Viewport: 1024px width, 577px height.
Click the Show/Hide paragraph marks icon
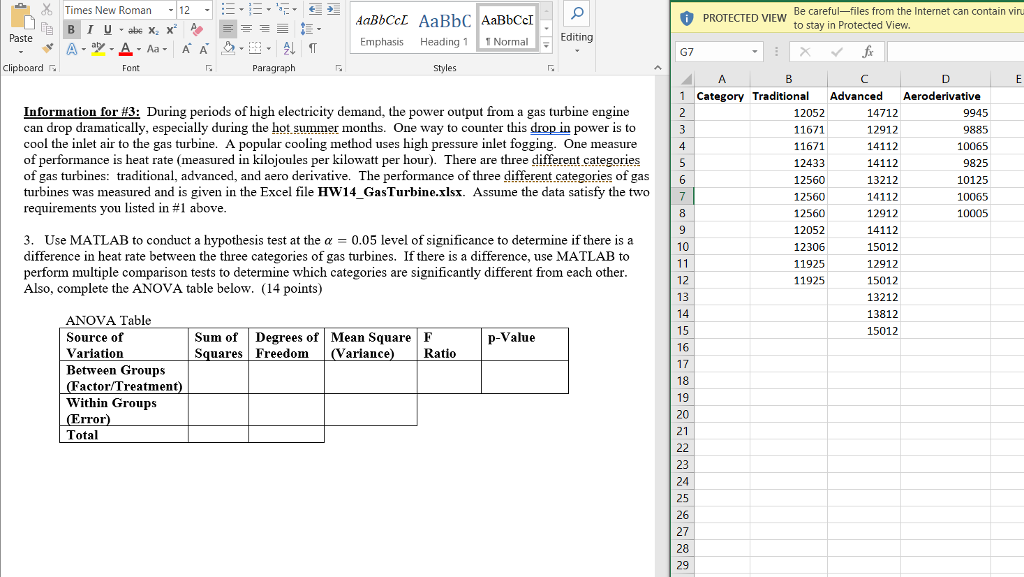point(312,49)
